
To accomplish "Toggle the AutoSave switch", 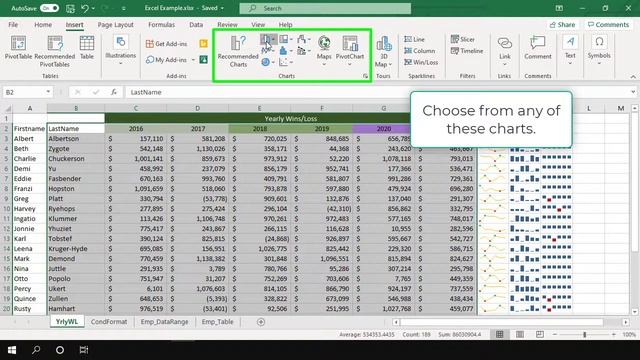I will pyautogui.click(x=49, y=8).
